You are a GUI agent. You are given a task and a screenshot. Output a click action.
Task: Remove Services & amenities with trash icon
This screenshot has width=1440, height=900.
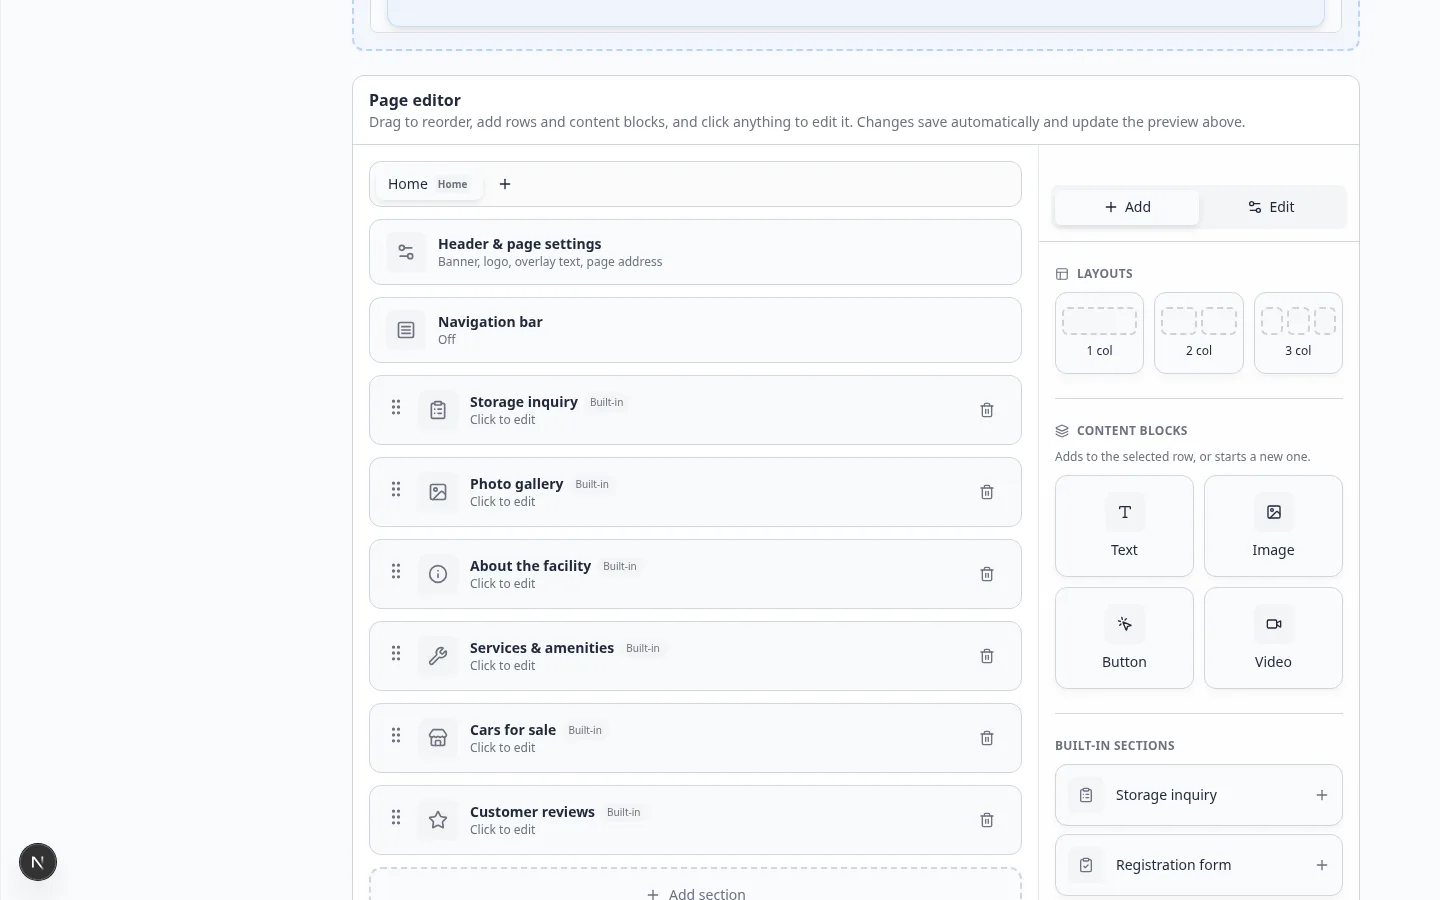coord(987,656)
